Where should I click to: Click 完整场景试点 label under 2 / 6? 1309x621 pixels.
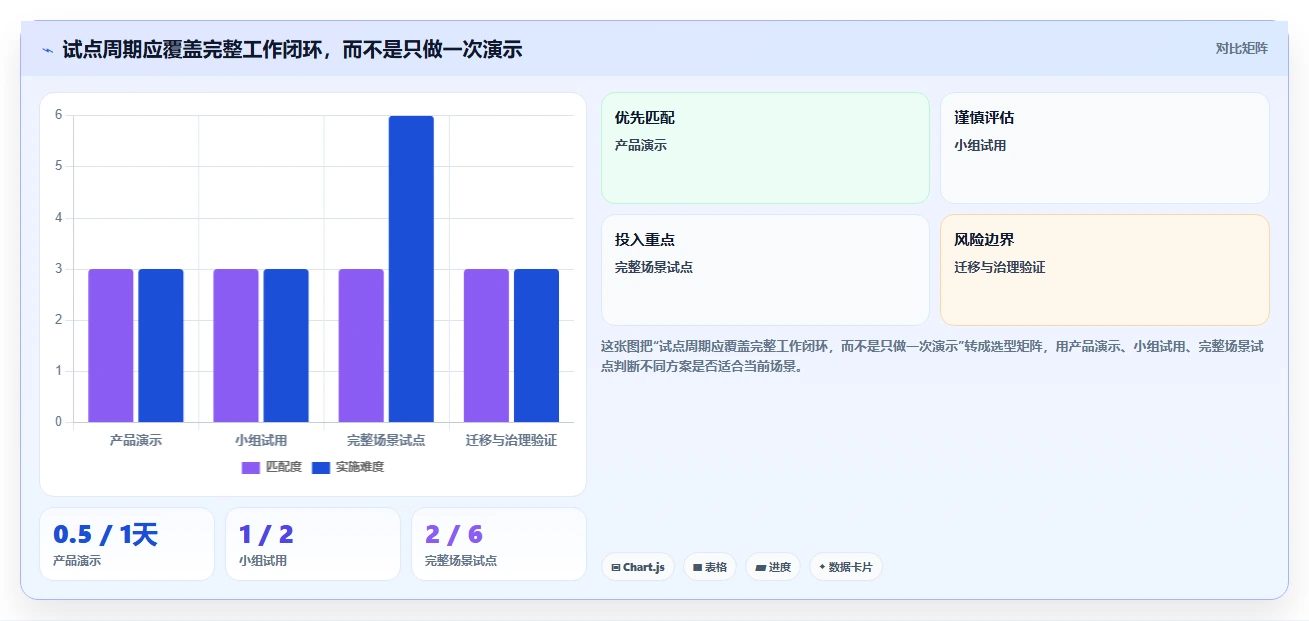coord(461,561)
